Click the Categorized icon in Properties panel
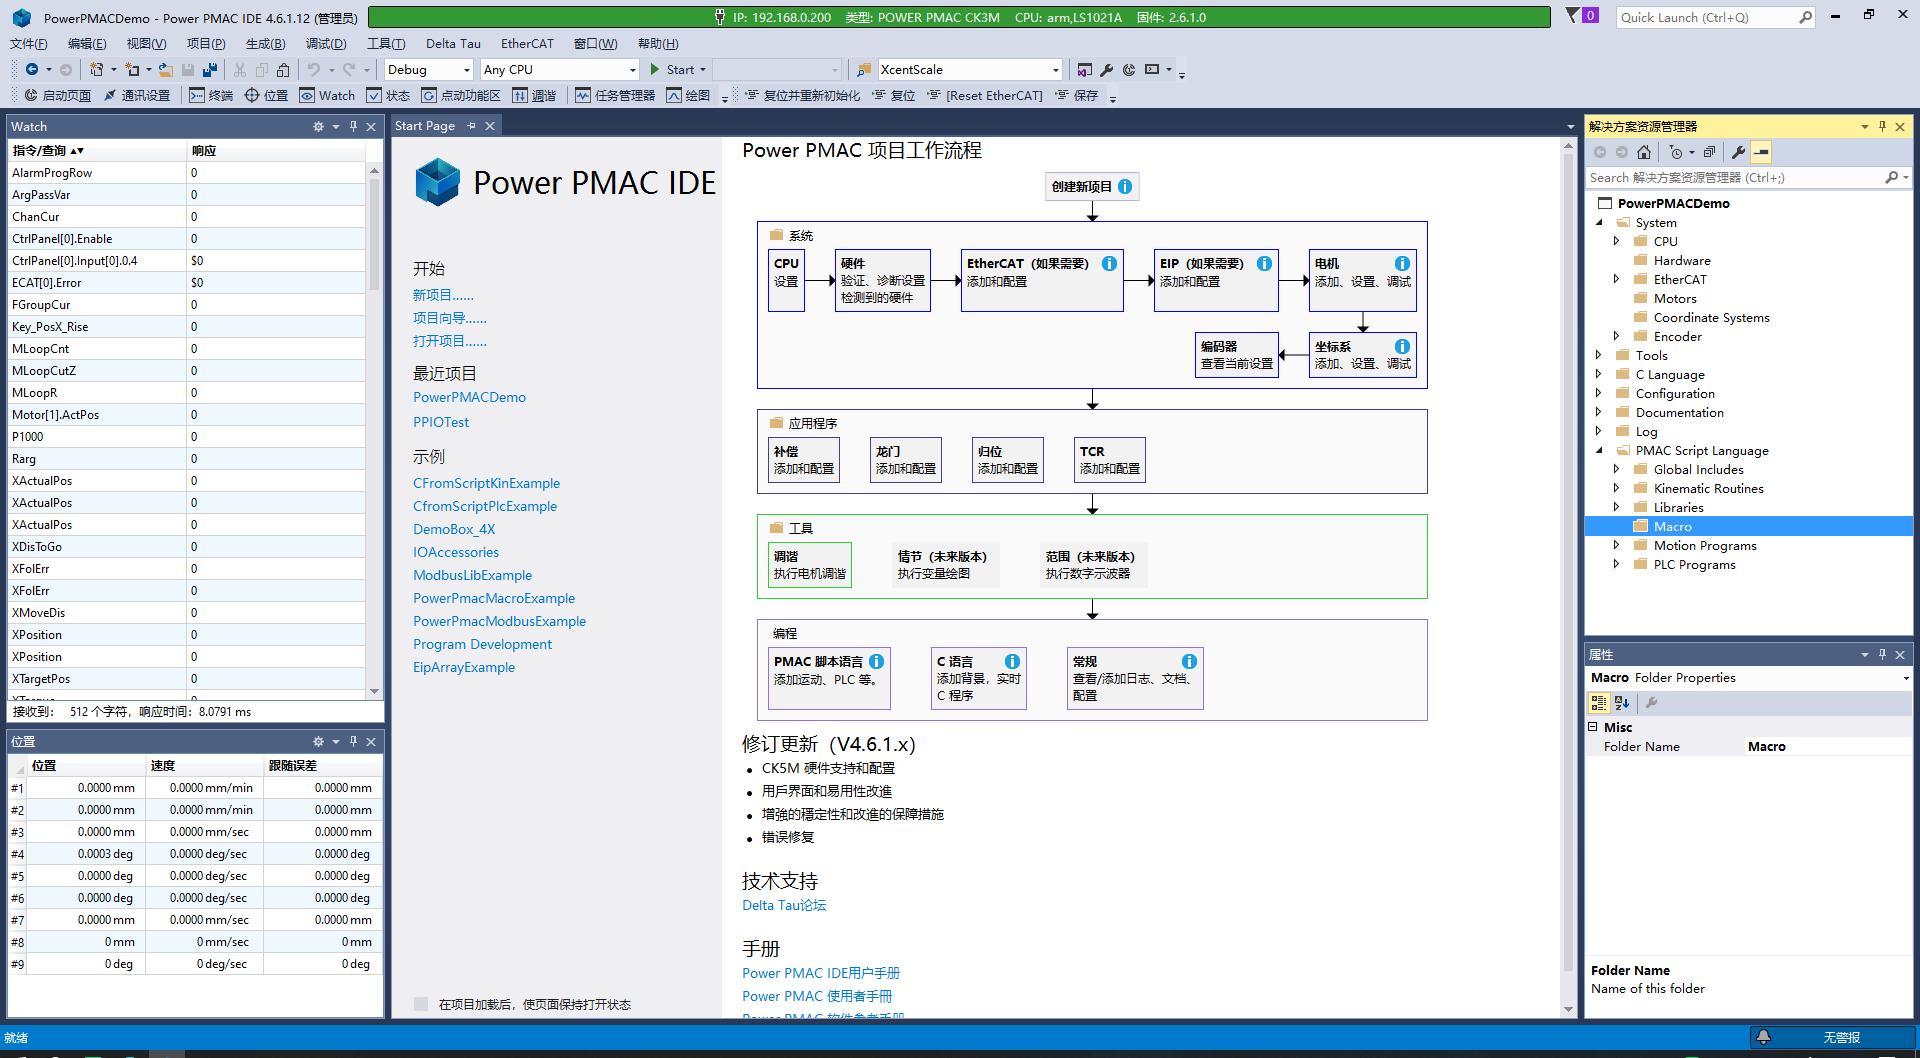 [1599, 703]
